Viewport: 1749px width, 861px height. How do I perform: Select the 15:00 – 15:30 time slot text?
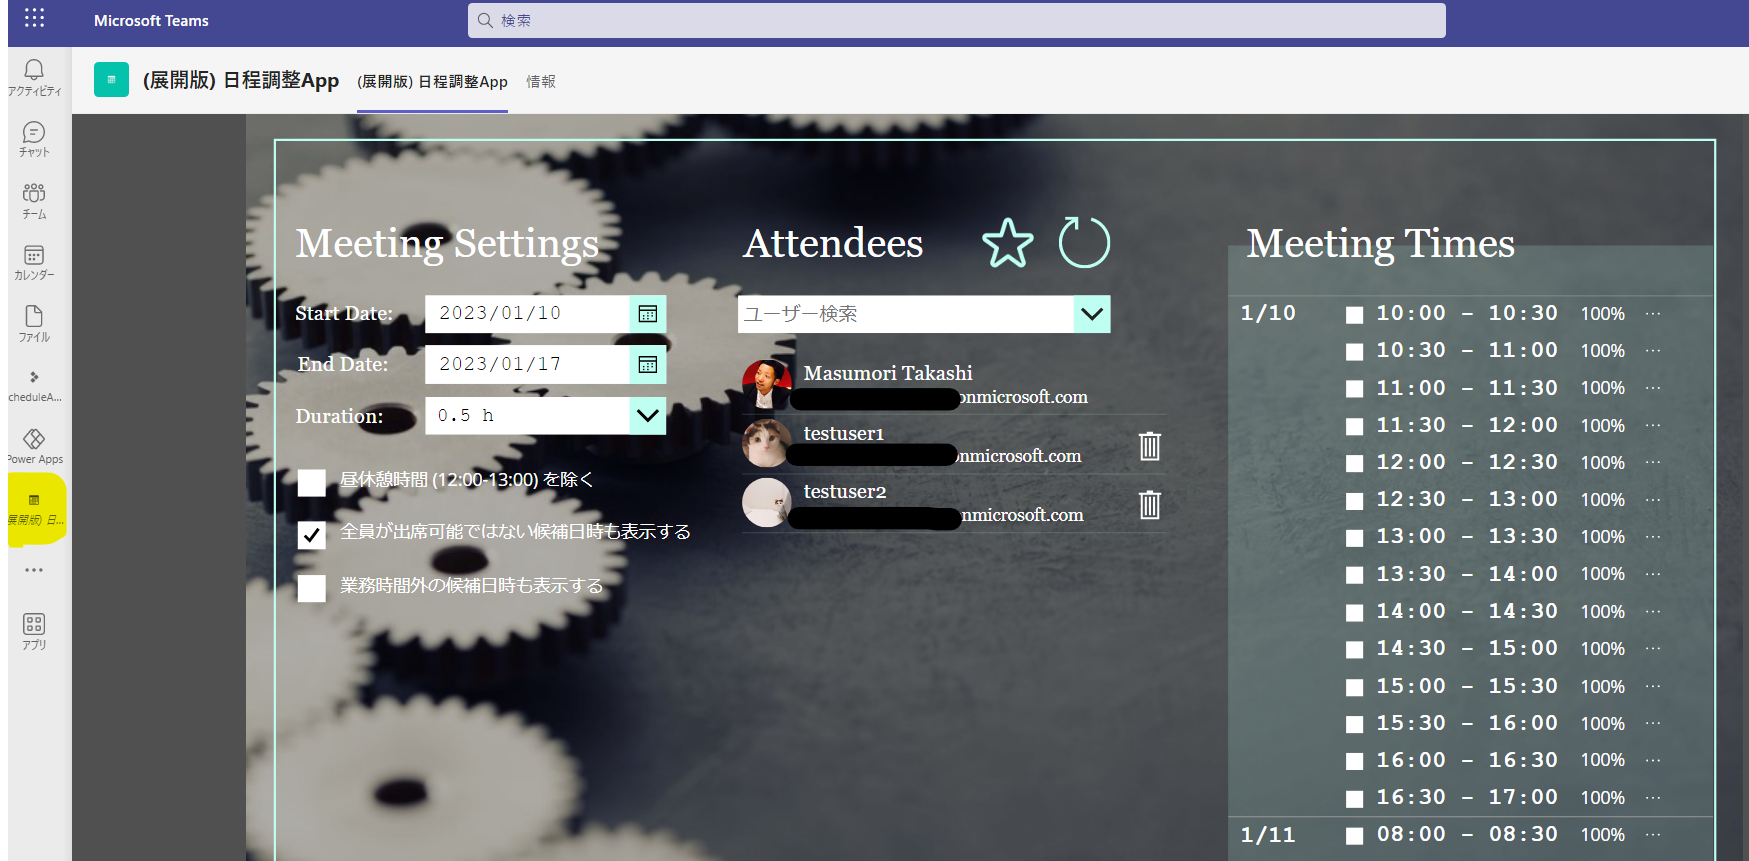(1467, 686)
